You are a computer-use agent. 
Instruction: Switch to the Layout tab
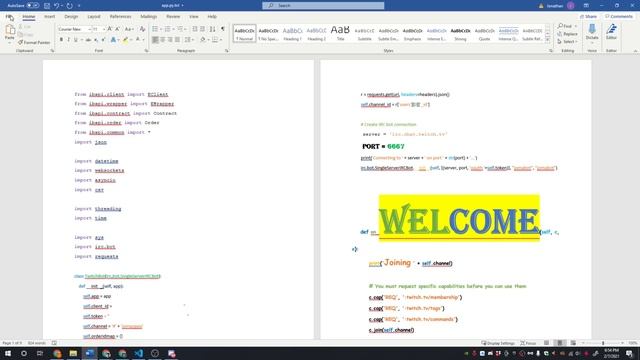tap(94, 17)
